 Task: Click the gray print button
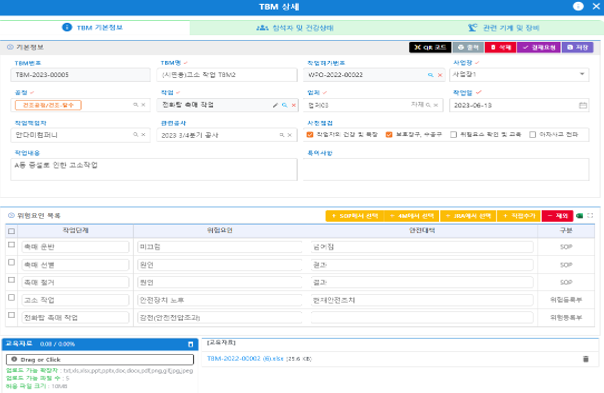pos(468,47)
